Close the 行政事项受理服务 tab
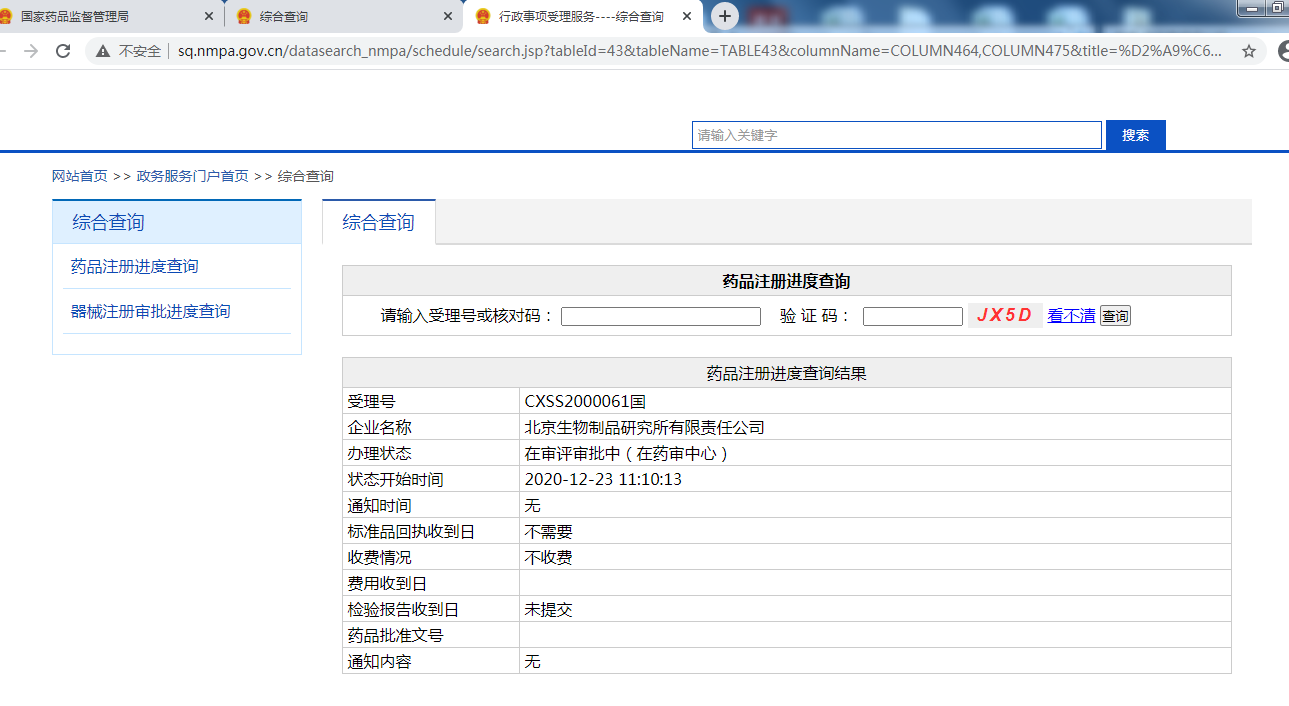The height and width of the screenshot is (706, 1289). [x=687, y=17]
